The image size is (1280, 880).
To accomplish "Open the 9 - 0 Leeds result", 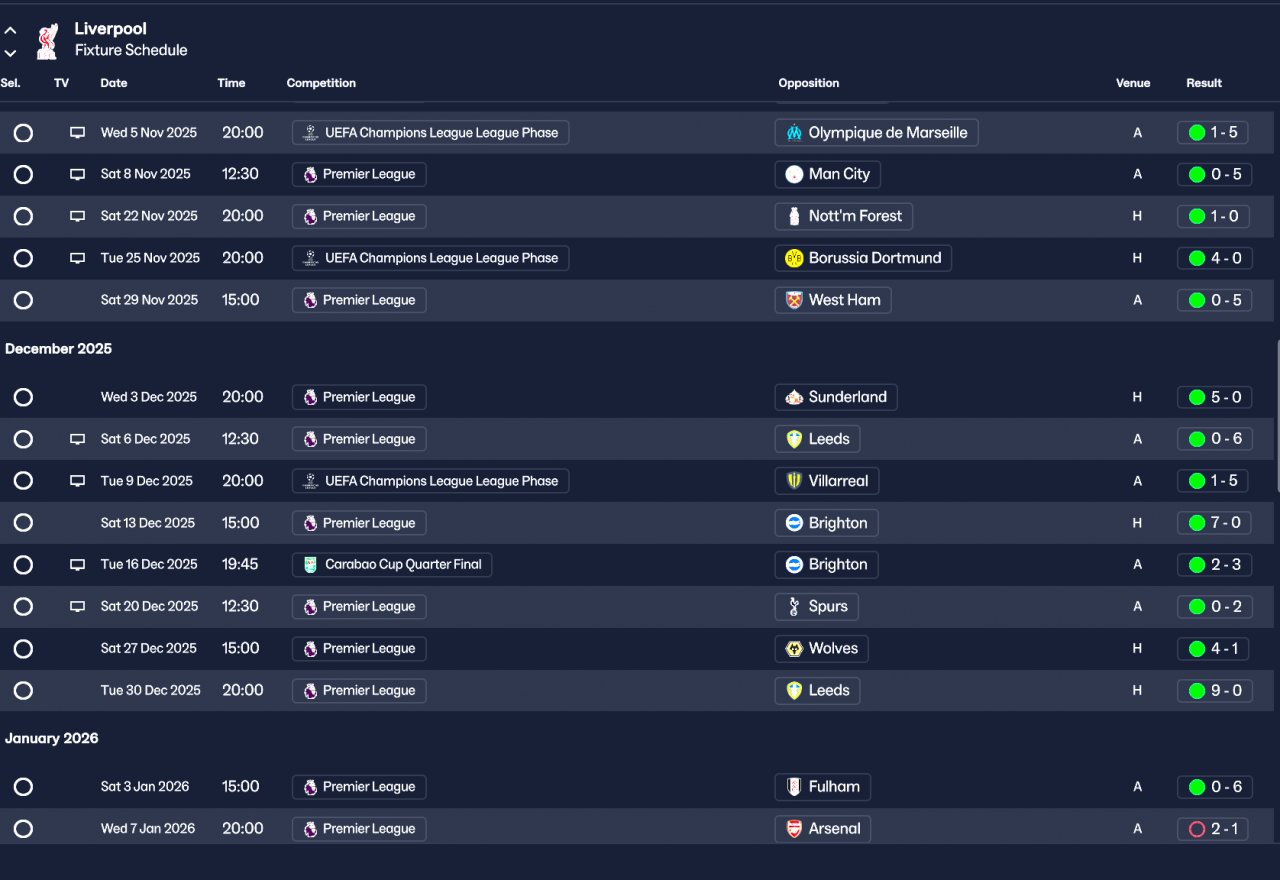I will click(1214, 691).
